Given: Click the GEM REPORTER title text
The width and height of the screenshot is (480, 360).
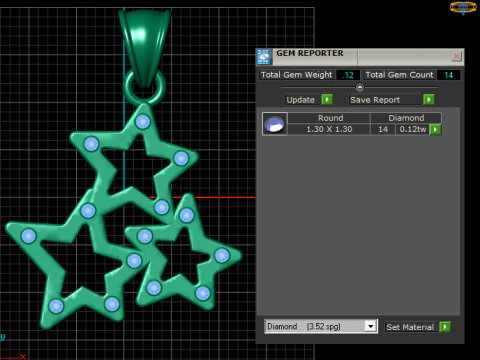Looking at the screenshot, I should point(310,53).
